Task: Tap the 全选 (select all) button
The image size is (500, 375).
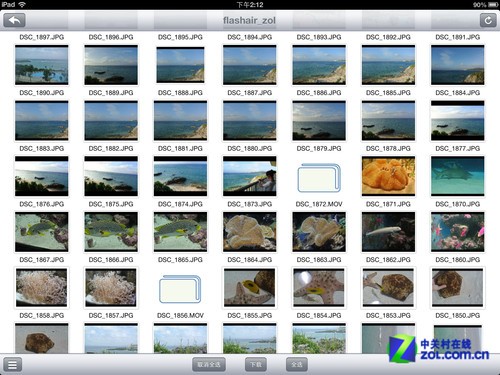Action: [297, 365]
